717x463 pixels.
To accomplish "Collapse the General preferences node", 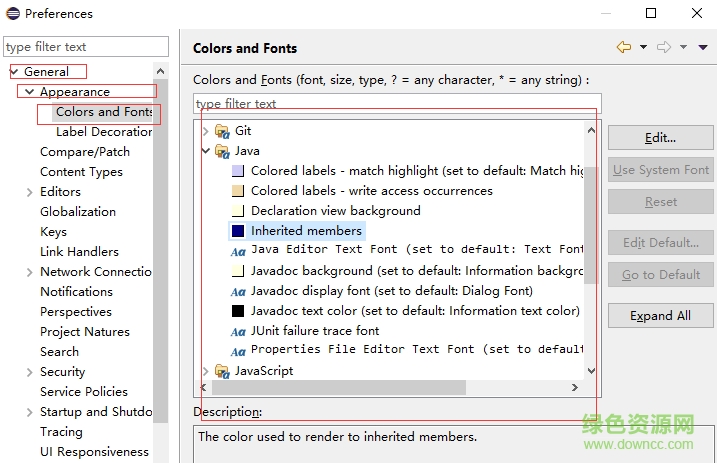I will pos(14,72).
